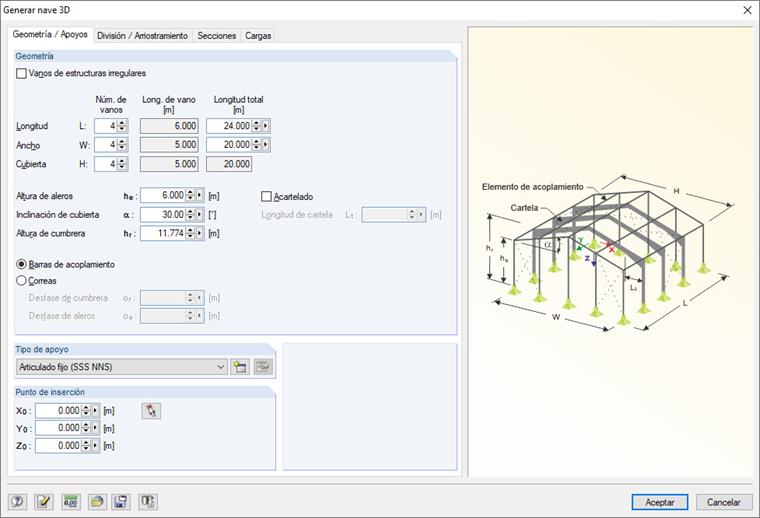Open Longitud total arrow menu for L
Image resolution: width=760 pixels, height=518 pixels.
pos(266,126)
